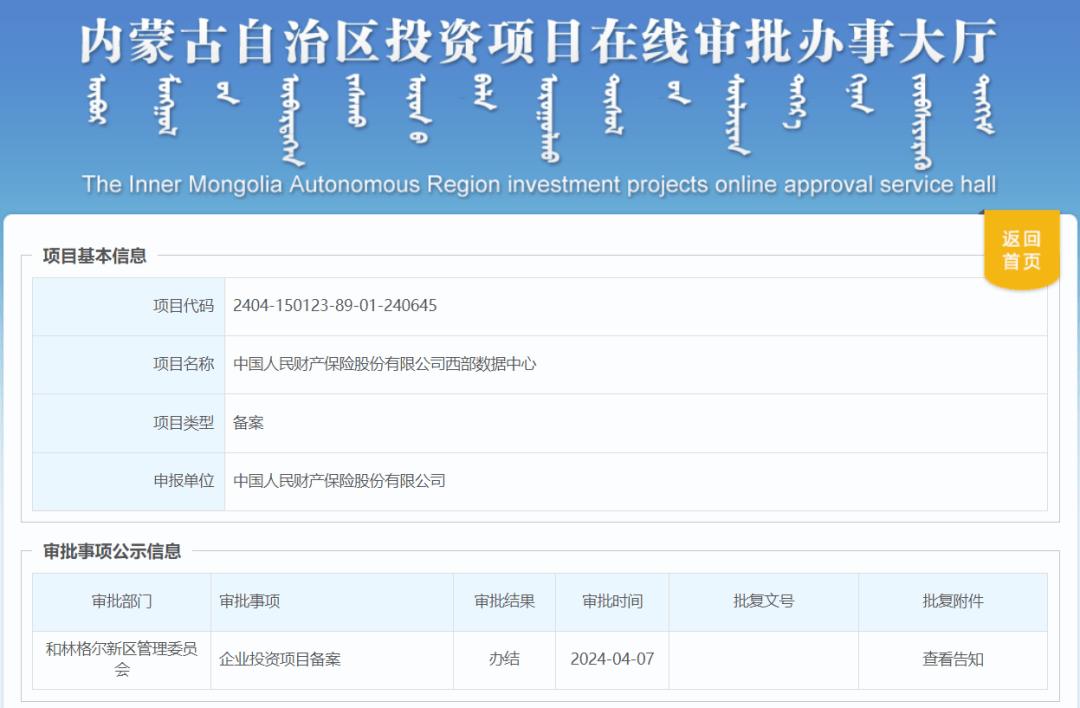
Task: Click the 项目类型 label cell
Action: pyautogui.click(x=129, y=423)
